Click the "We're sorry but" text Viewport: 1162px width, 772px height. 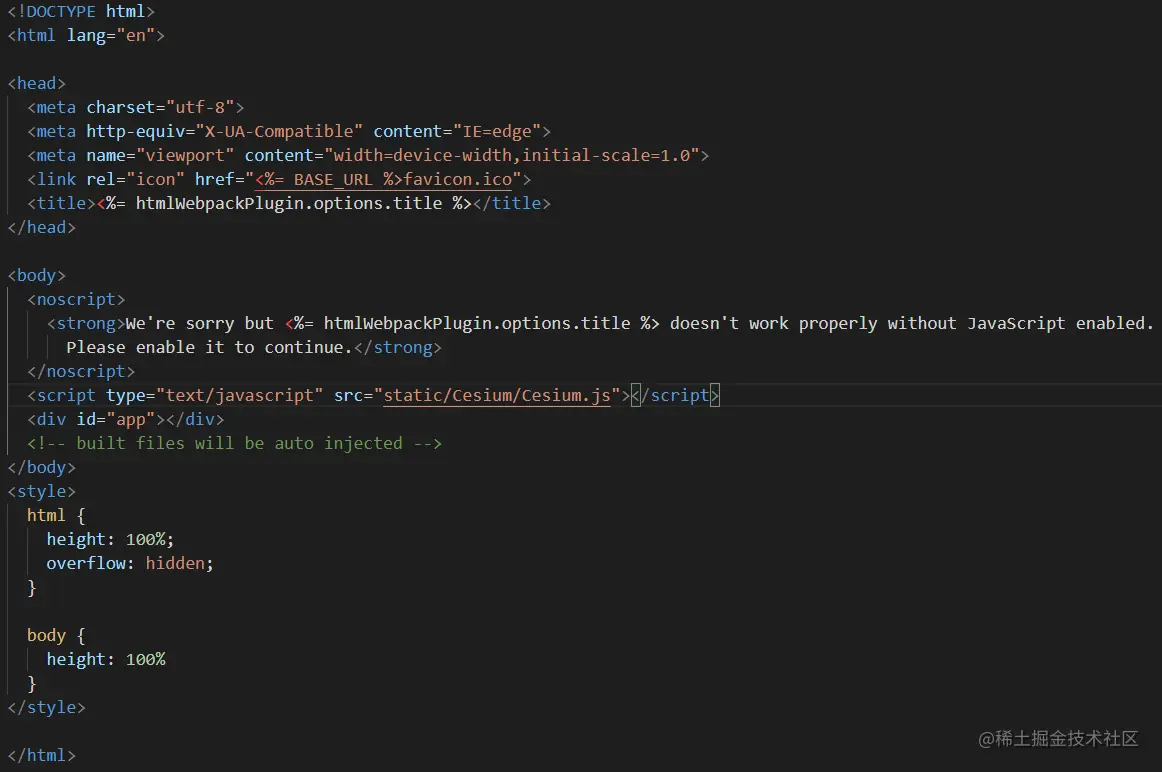tap(199, 323)
